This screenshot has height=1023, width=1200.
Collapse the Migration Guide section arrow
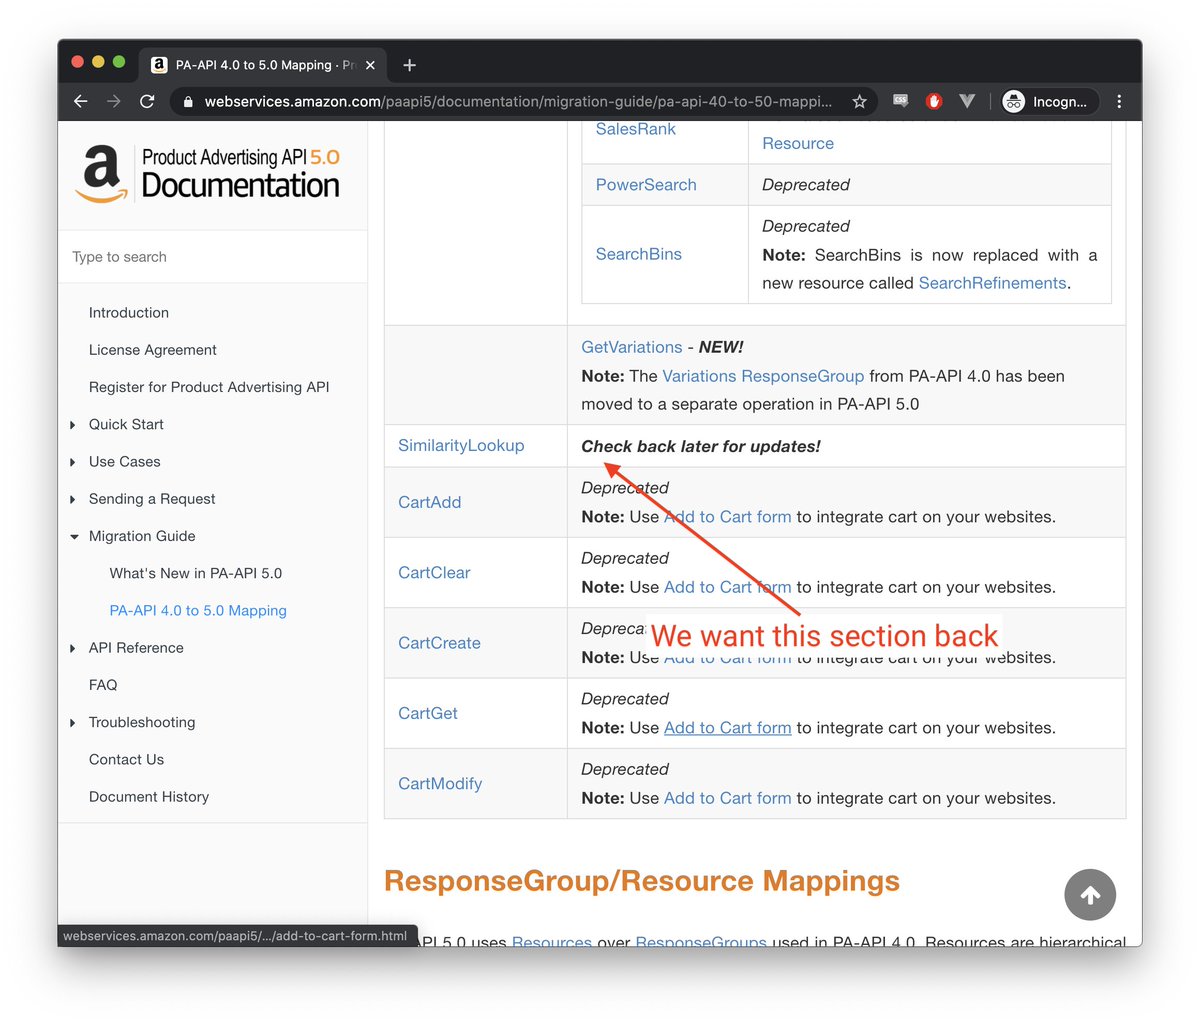74,537
